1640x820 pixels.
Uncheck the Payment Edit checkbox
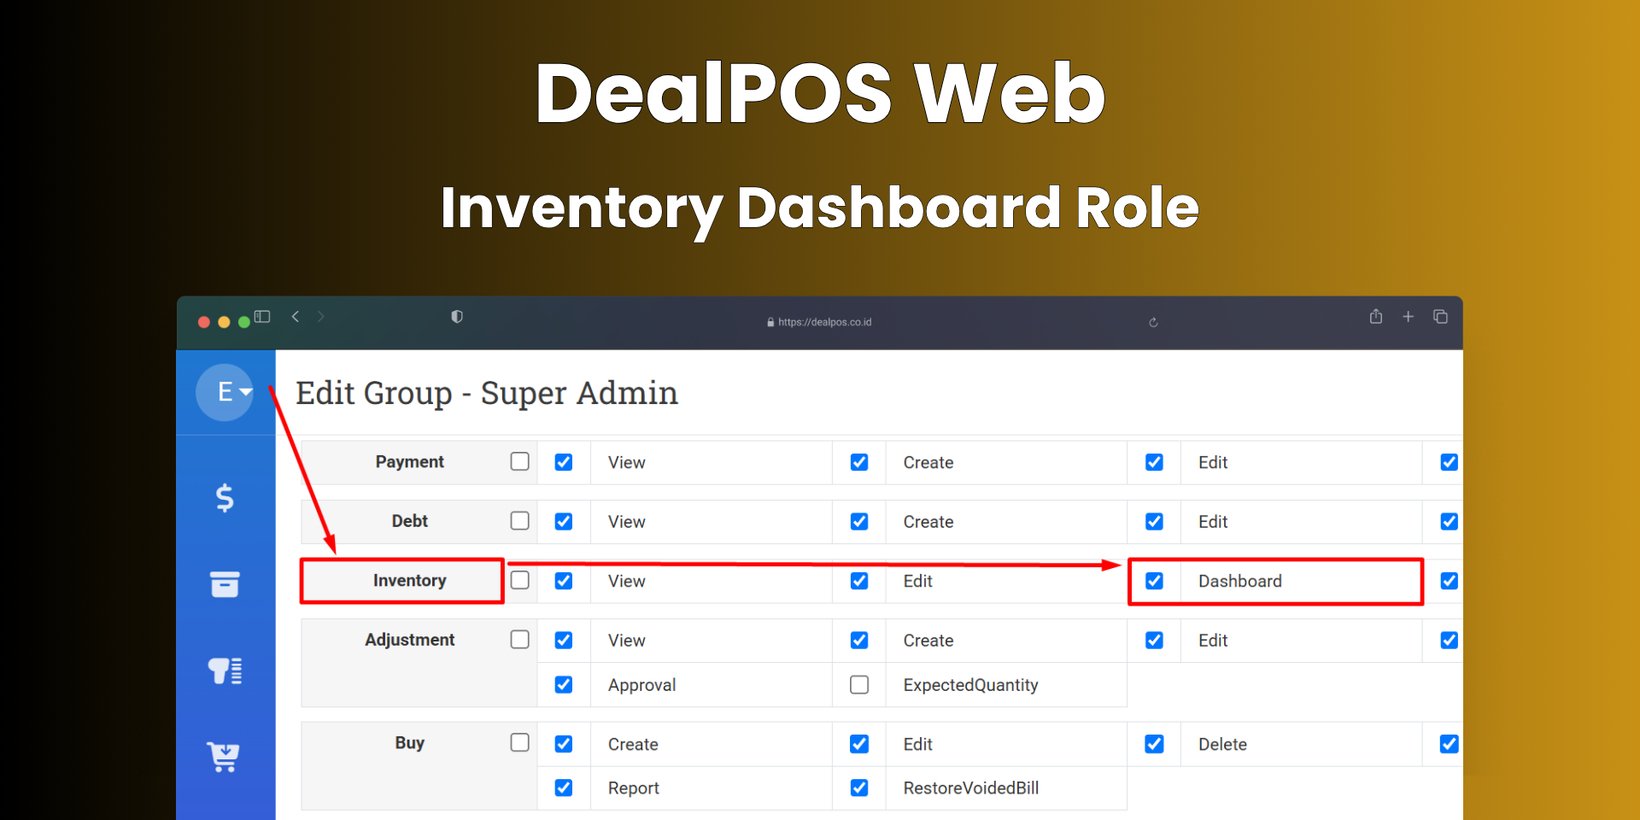tap(1154, 462)
